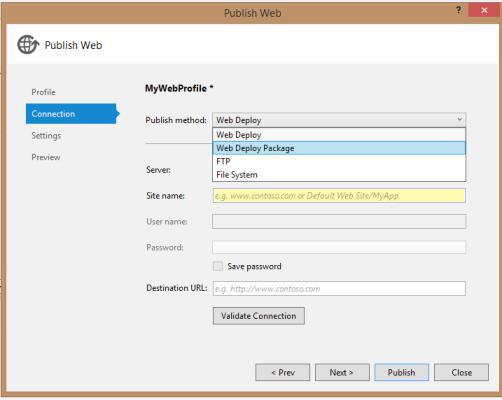The width and height of the screenshot is (502, 400).
Task: Click into the Password field
Action: tap(339, 247)
